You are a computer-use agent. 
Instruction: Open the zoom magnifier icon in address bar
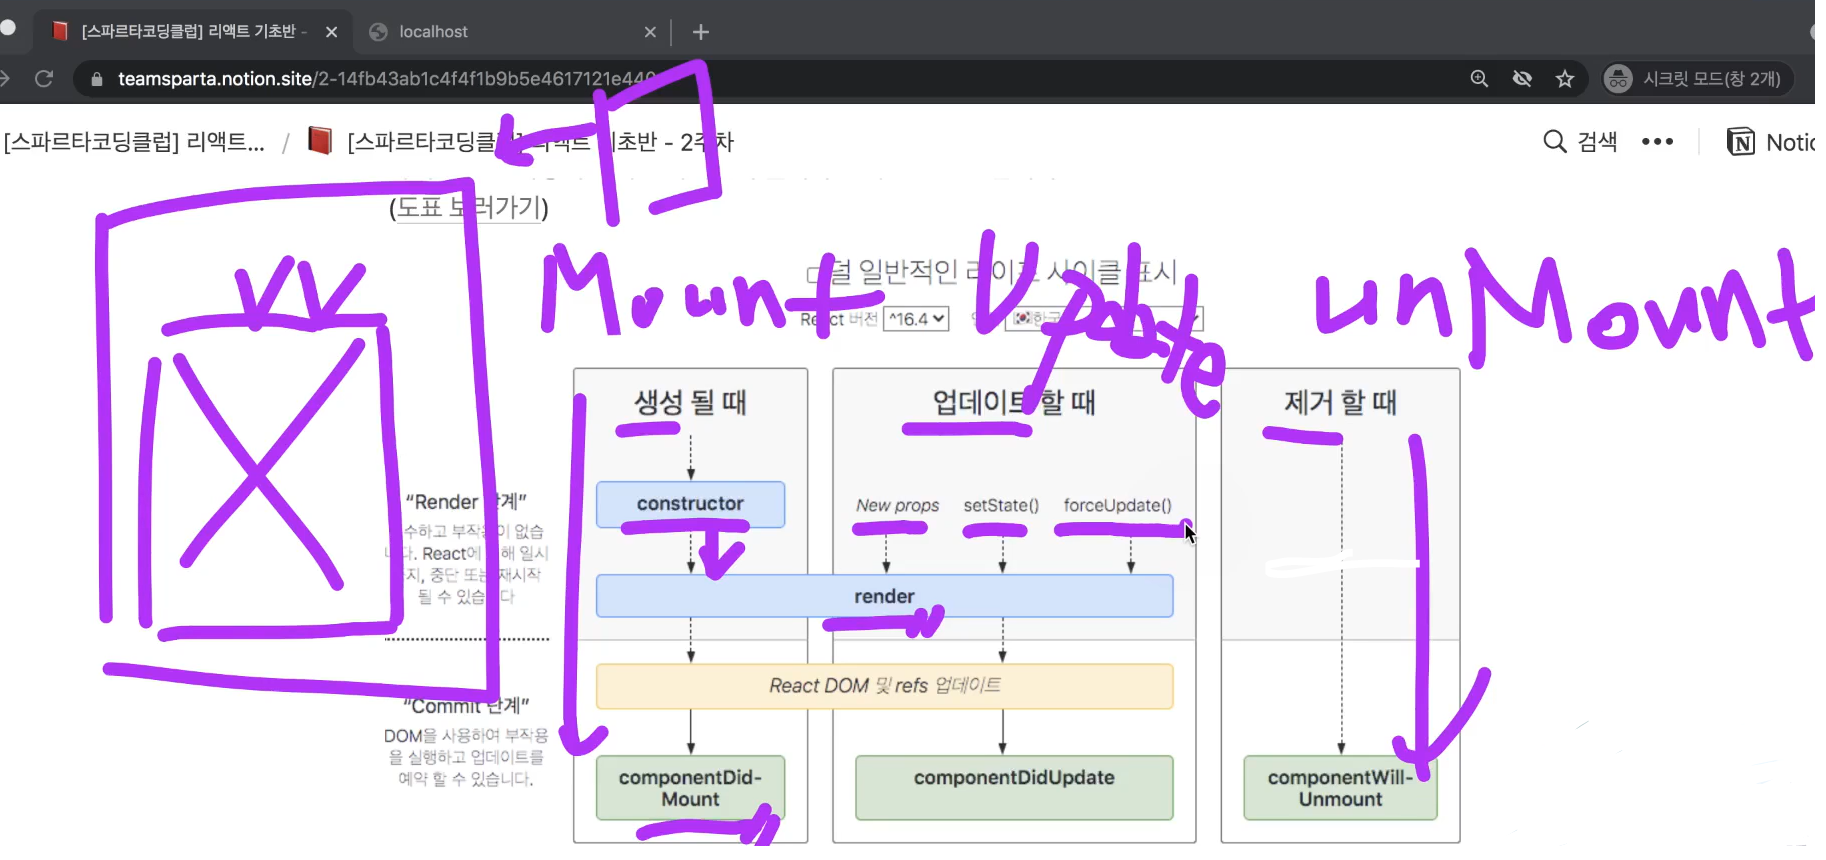[x=1479, y=78]
